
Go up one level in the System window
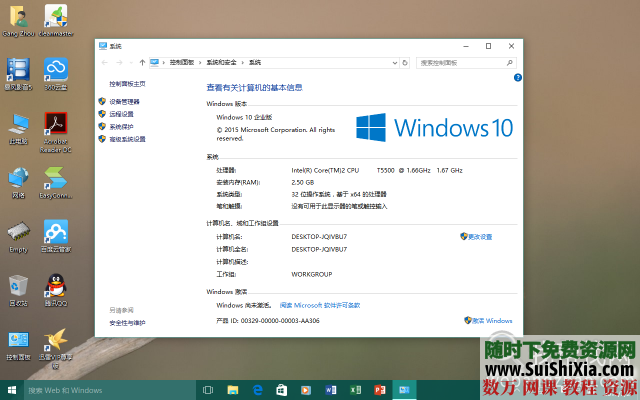coord(142,62)
